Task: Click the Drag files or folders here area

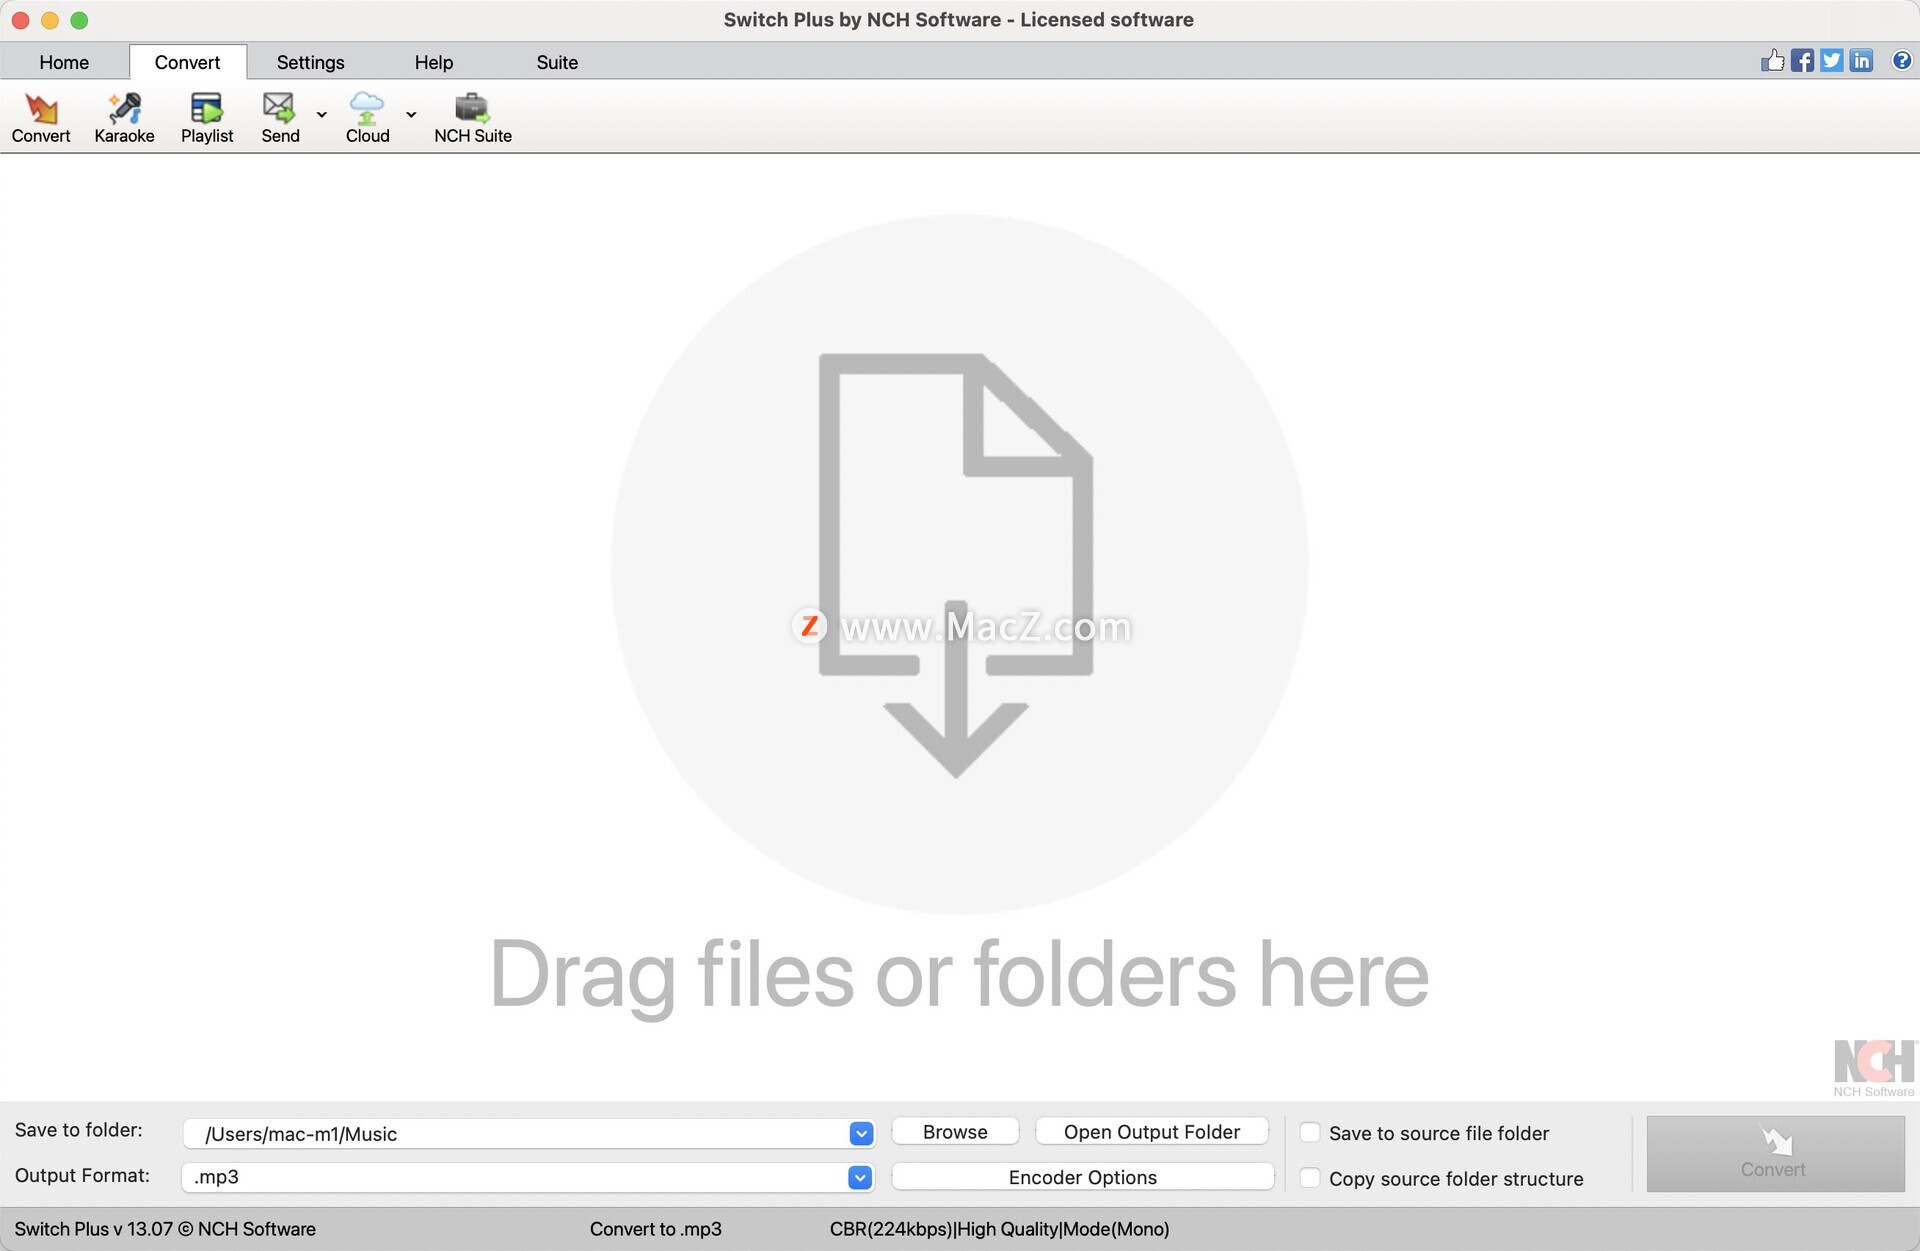Action: [960, 620]
